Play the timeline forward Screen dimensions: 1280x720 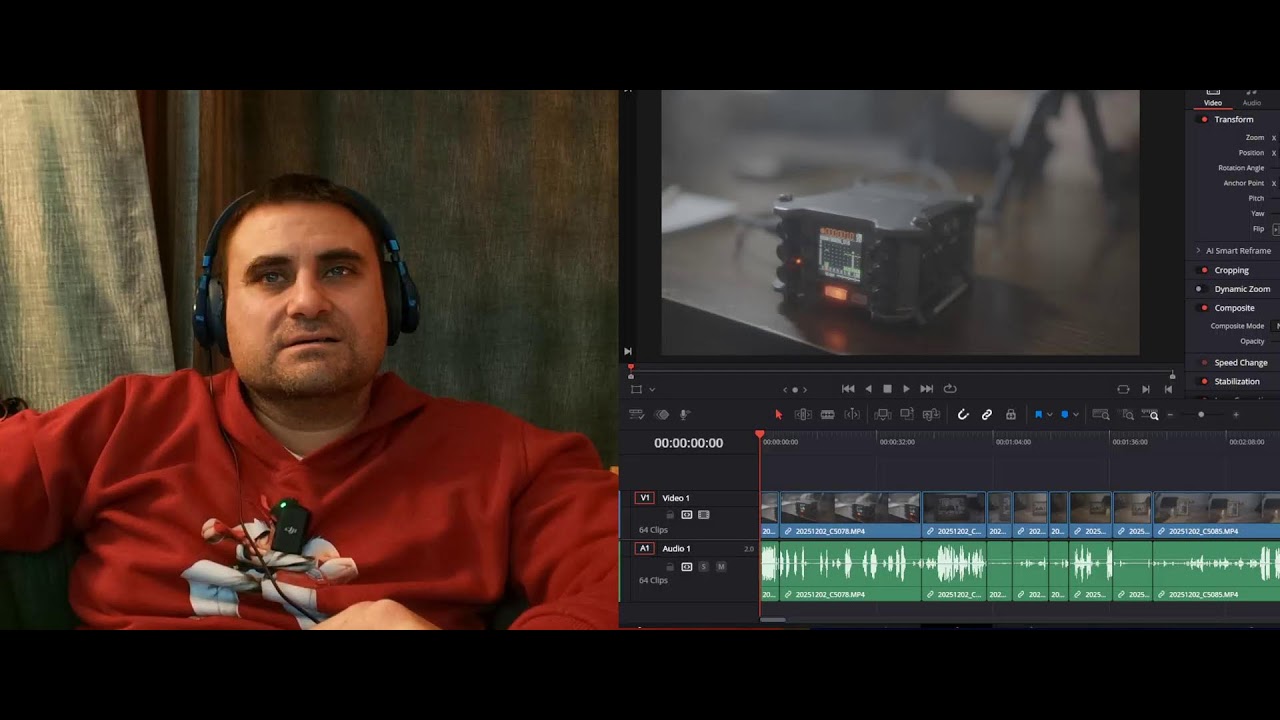[906, 389]
